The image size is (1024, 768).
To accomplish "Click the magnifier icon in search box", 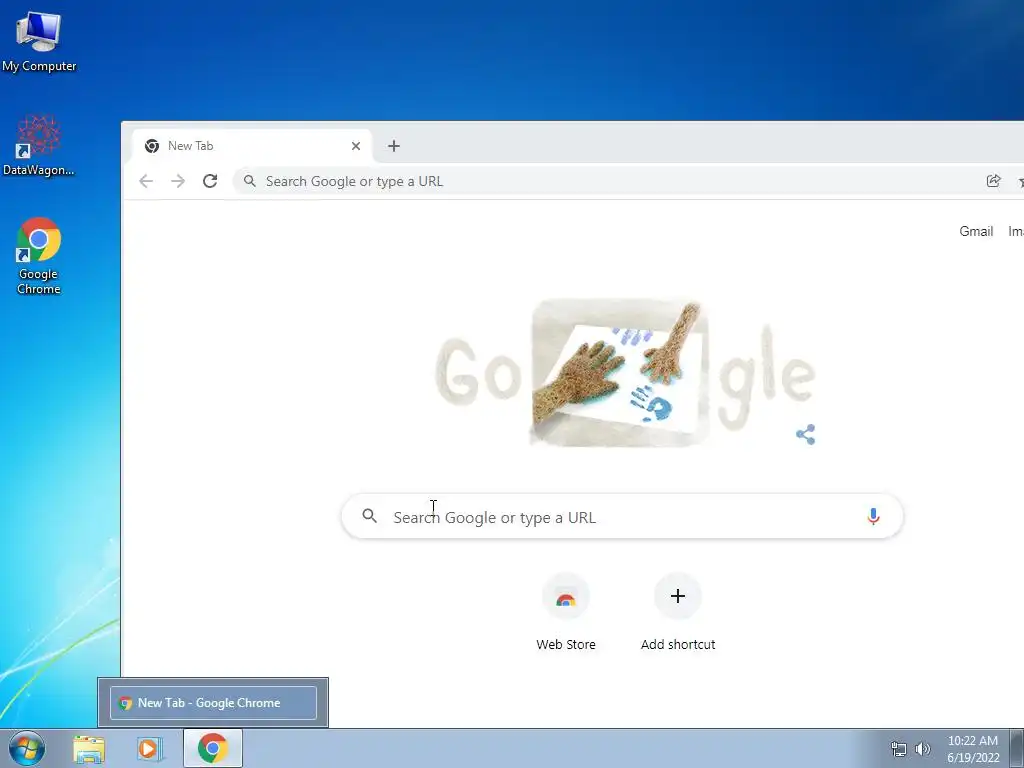I will point(370,517).
